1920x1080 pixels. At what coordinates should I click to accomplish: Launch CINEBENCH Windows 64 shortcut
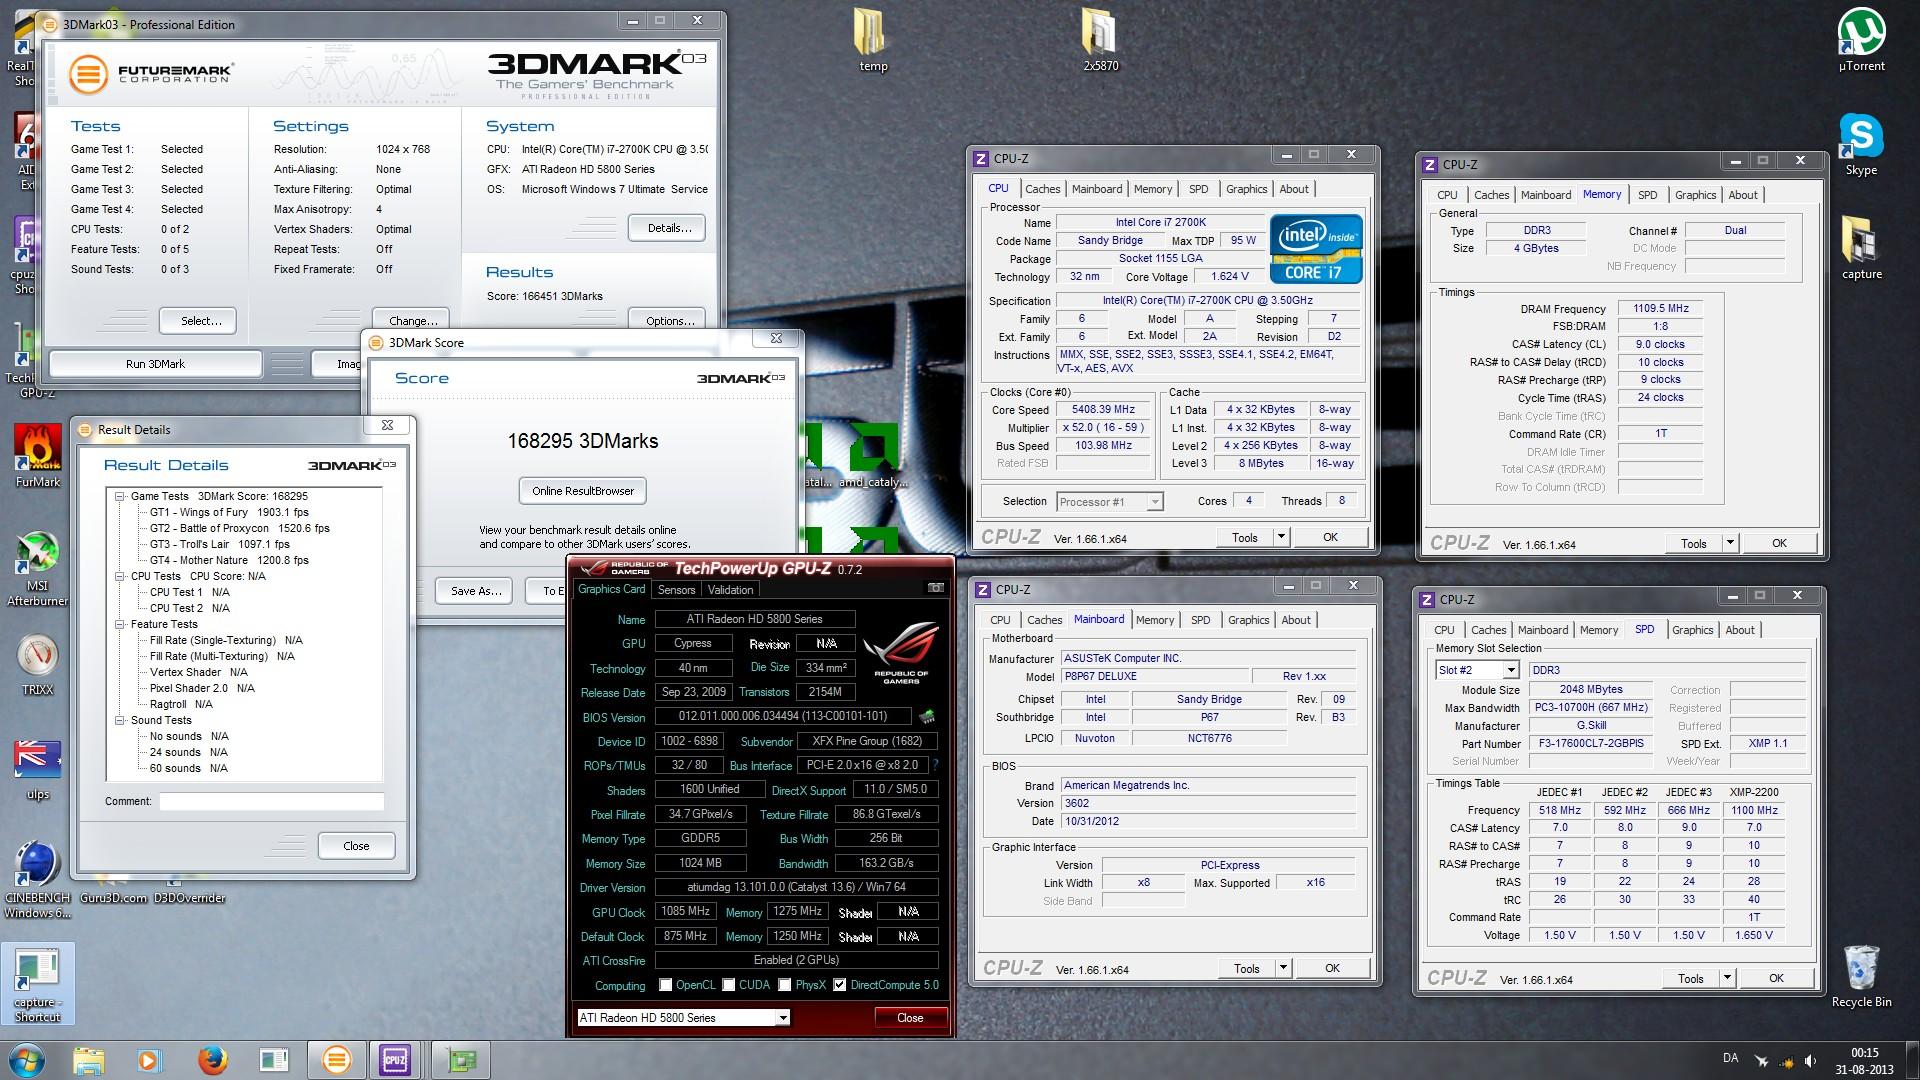pyautogui.click(x=38, y=880)
